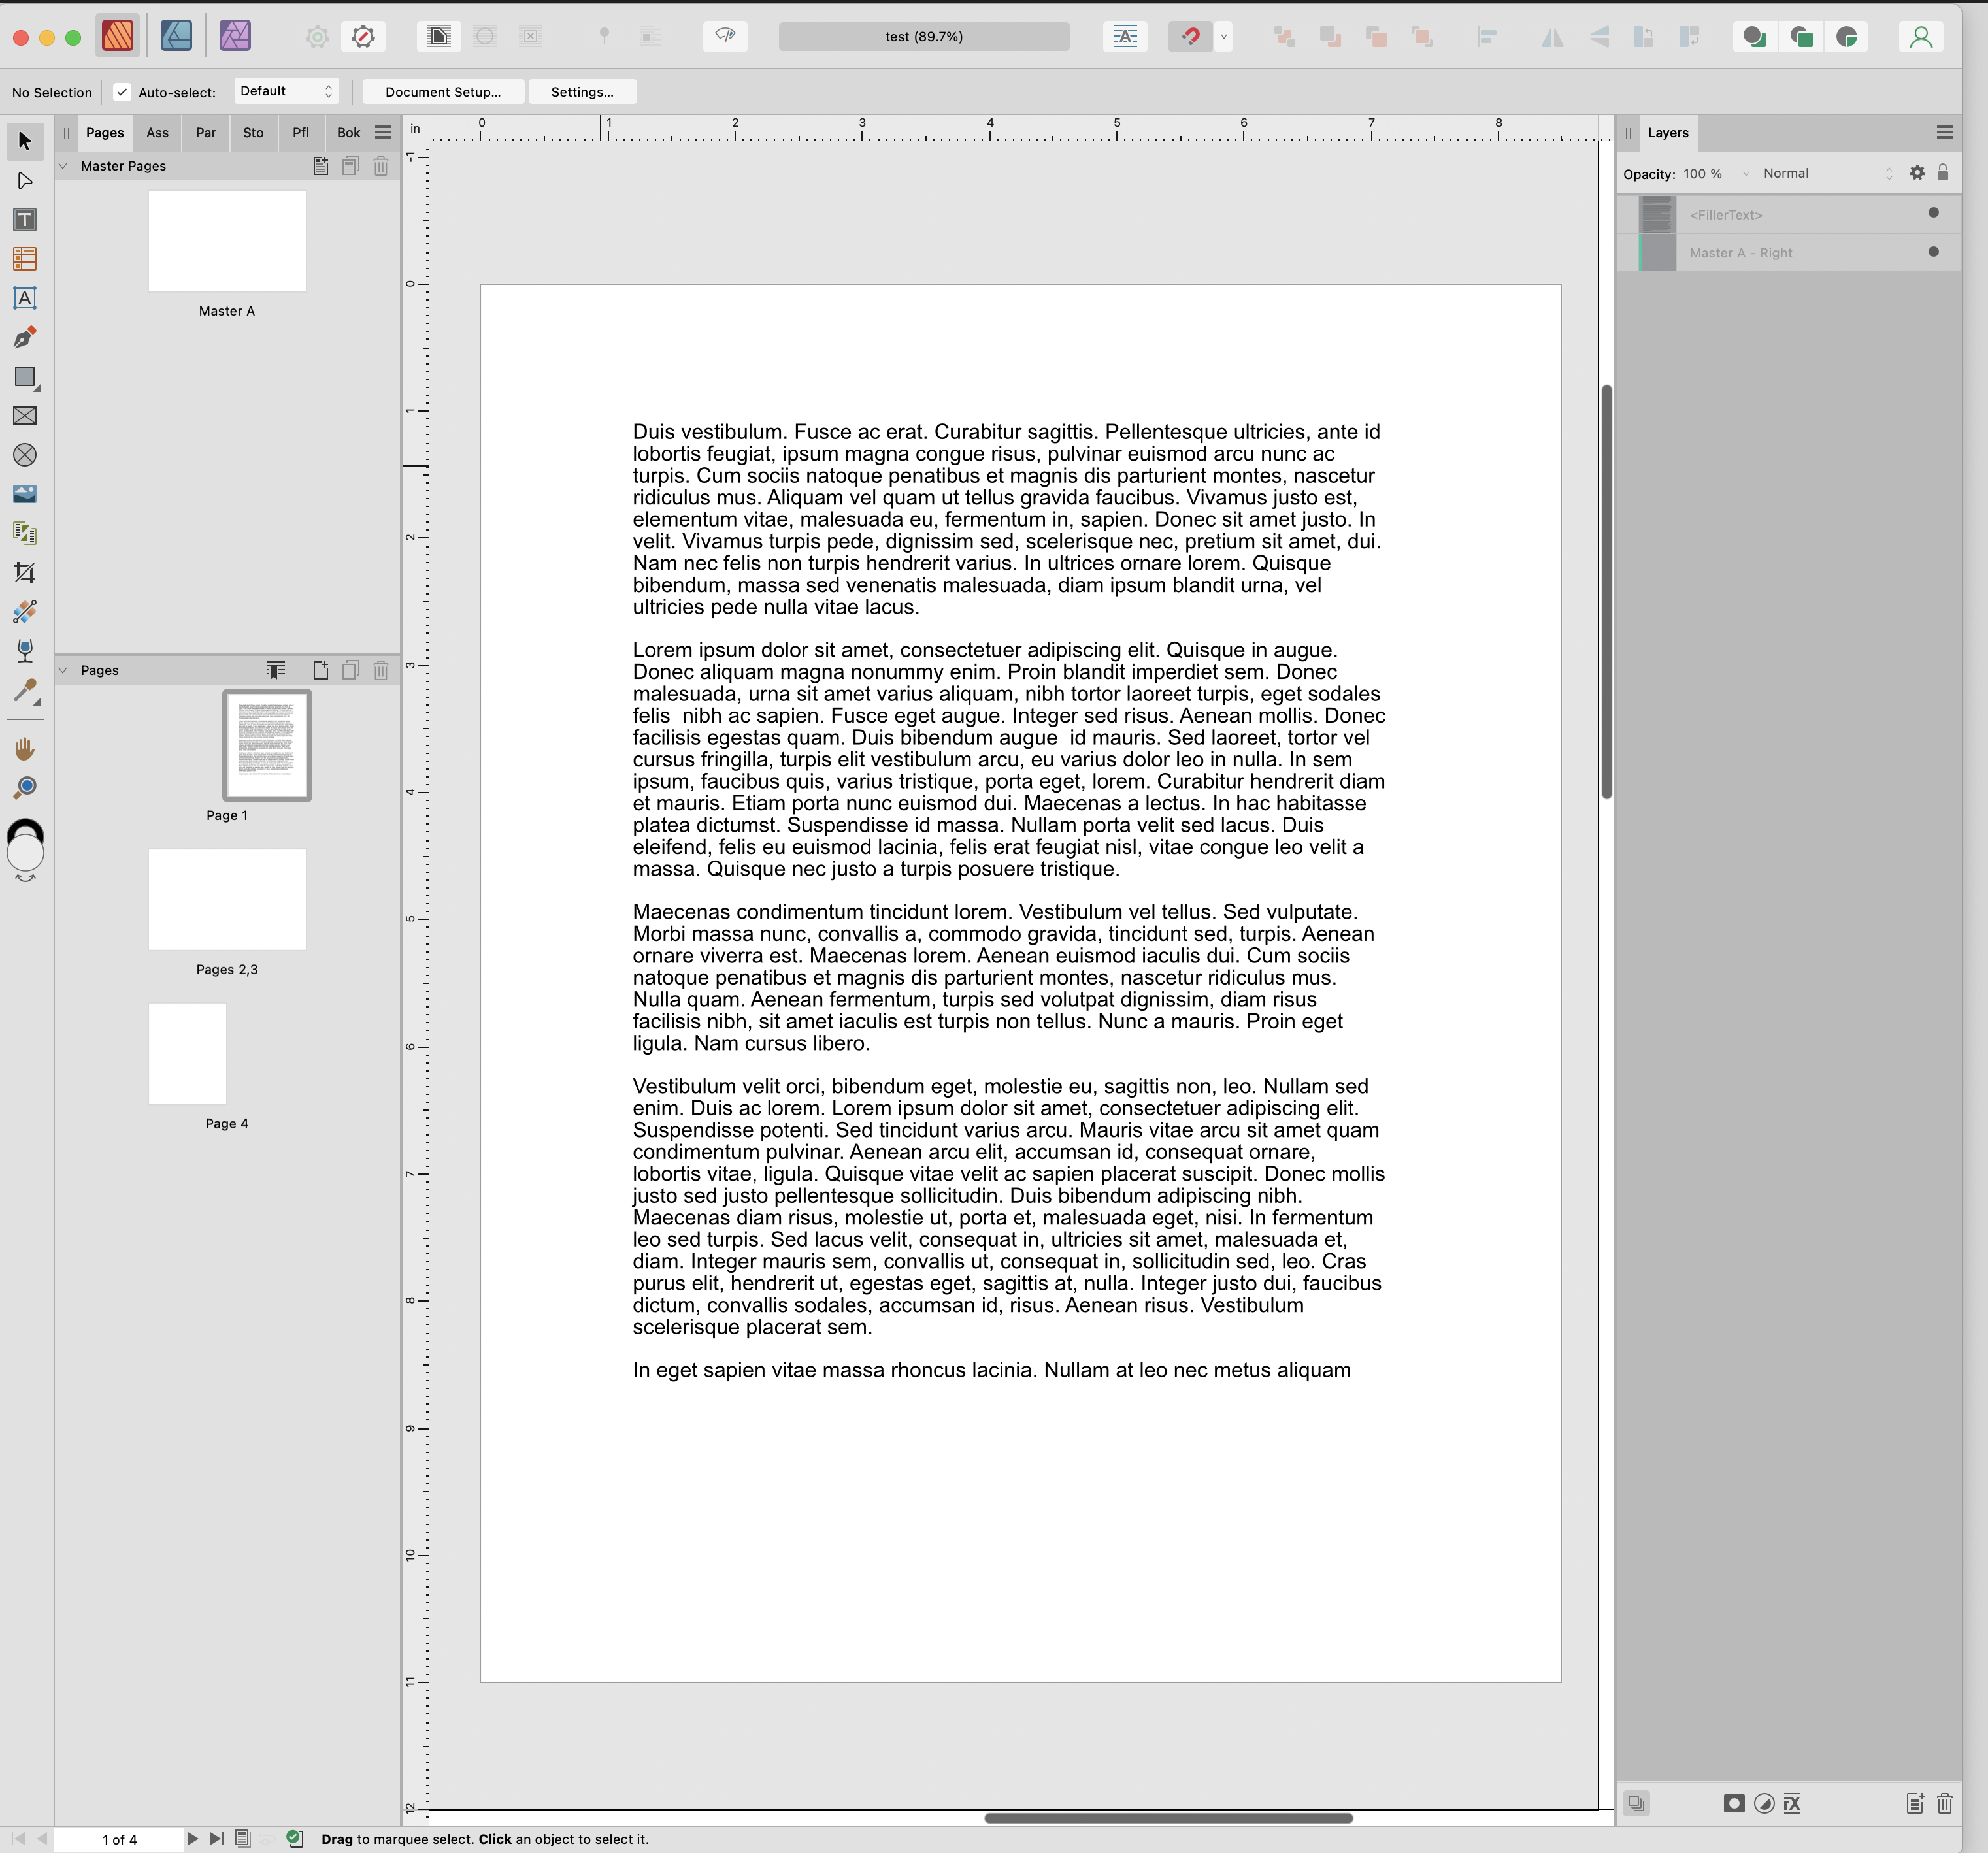Open the Opacity value dropdown

(1745, 174)
